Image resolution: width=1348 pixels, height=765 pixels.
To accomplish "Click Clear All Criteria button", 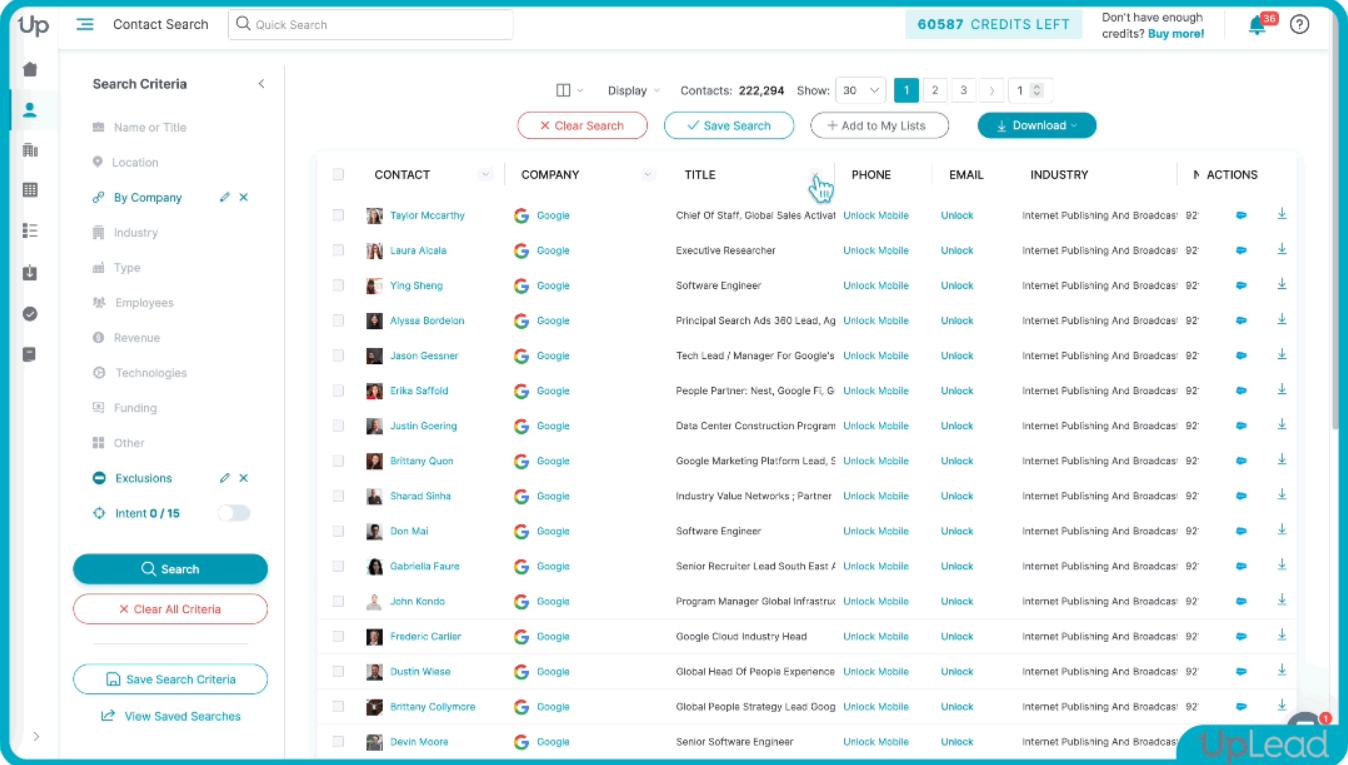I will coord(170,609).
